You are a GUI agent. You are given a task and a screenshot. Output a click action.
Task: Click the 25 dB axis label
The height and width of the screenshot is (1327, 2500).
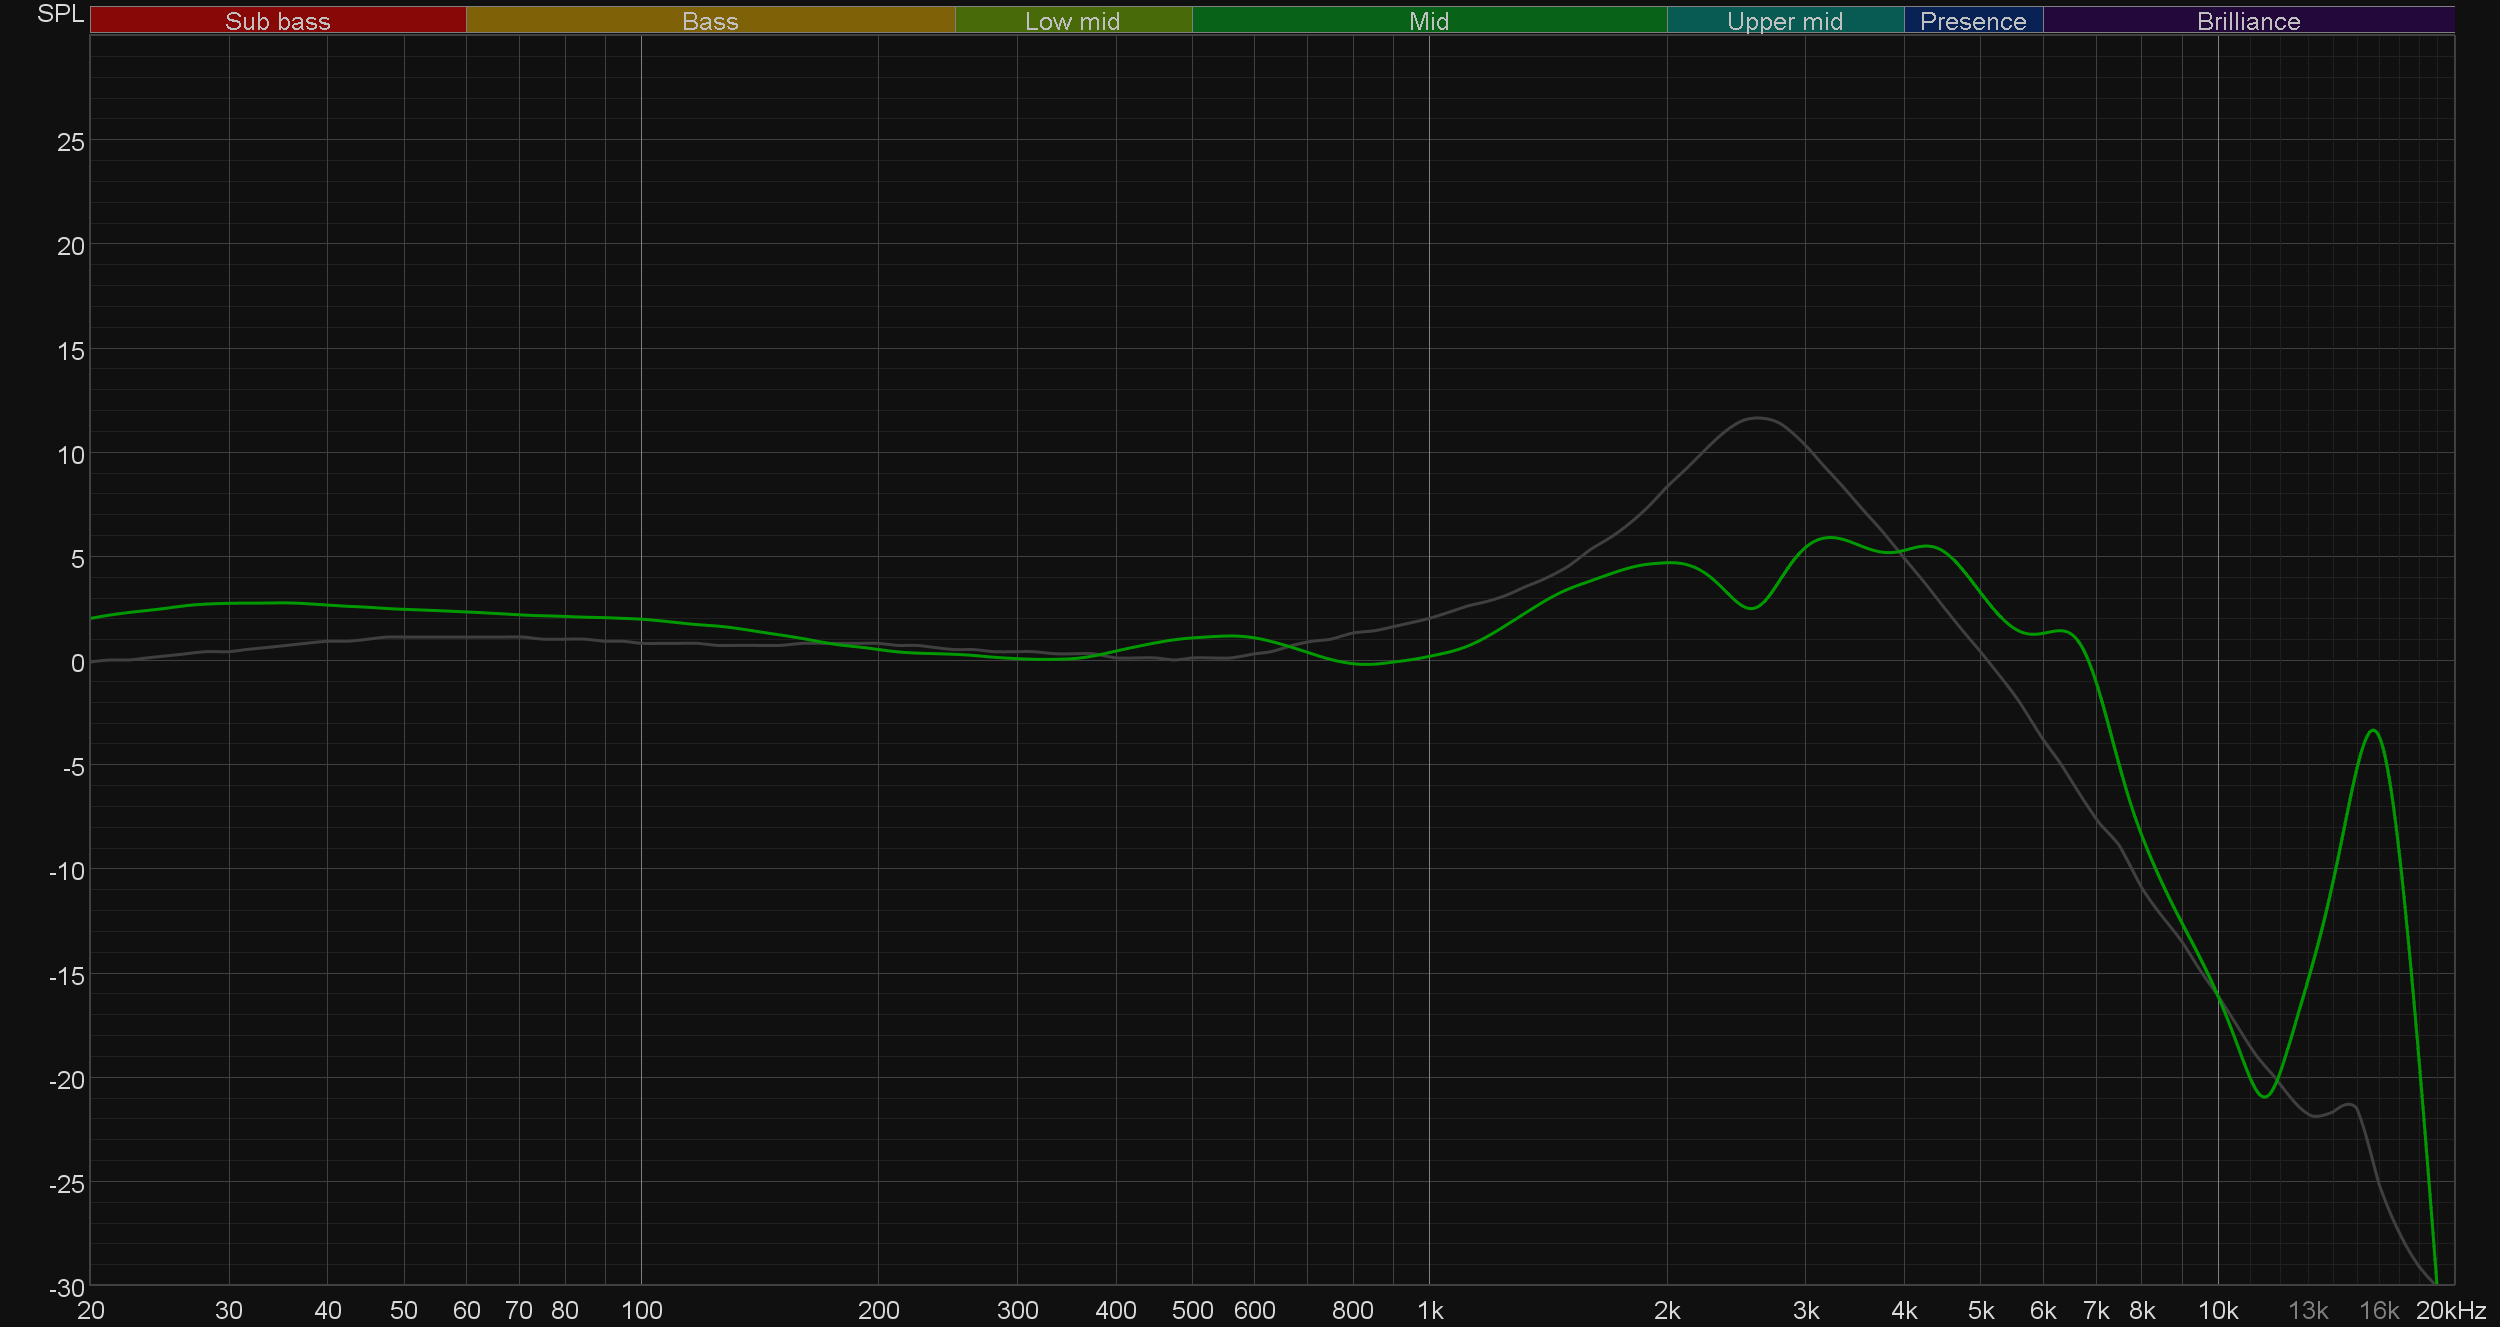[71, 142]
